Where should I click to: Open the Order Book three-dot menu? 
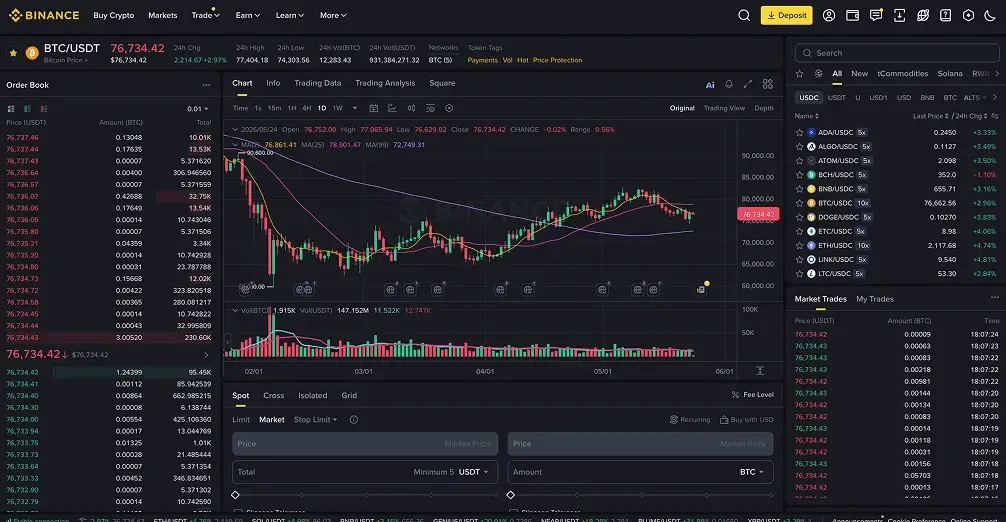click(206, 85)
